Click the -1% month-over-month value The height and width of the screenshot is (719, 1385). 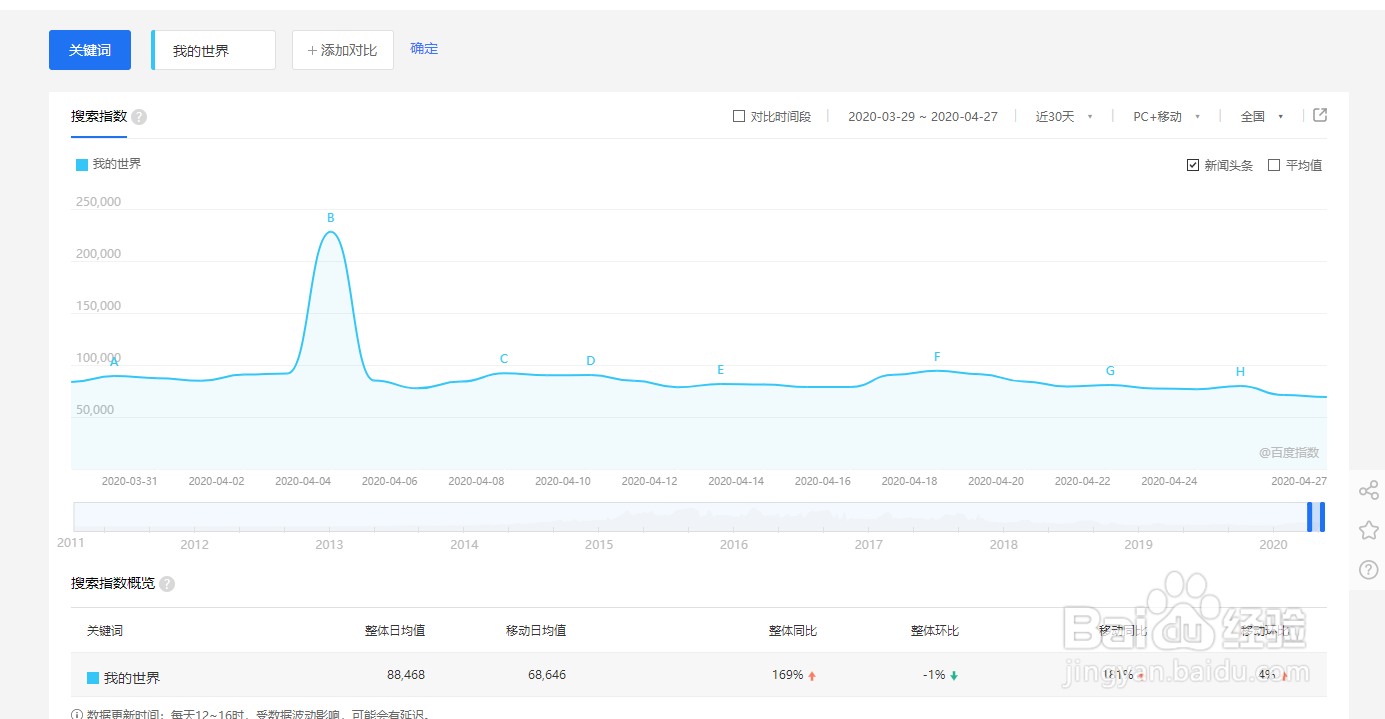click(934, 675)
